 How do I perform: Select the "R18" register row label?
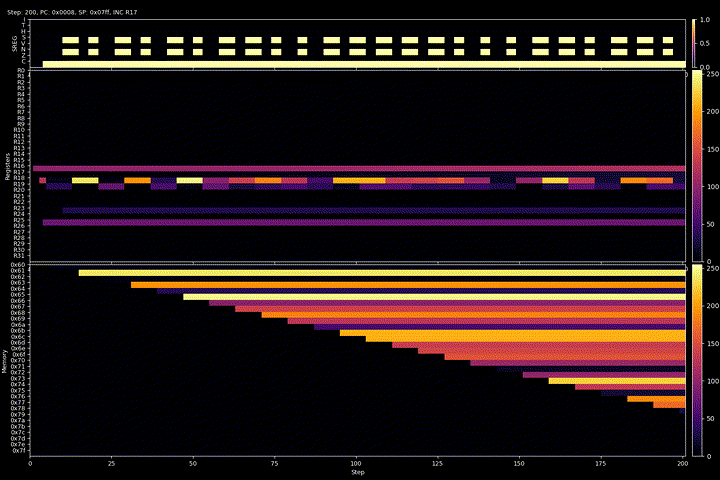(x=19, y=178)
